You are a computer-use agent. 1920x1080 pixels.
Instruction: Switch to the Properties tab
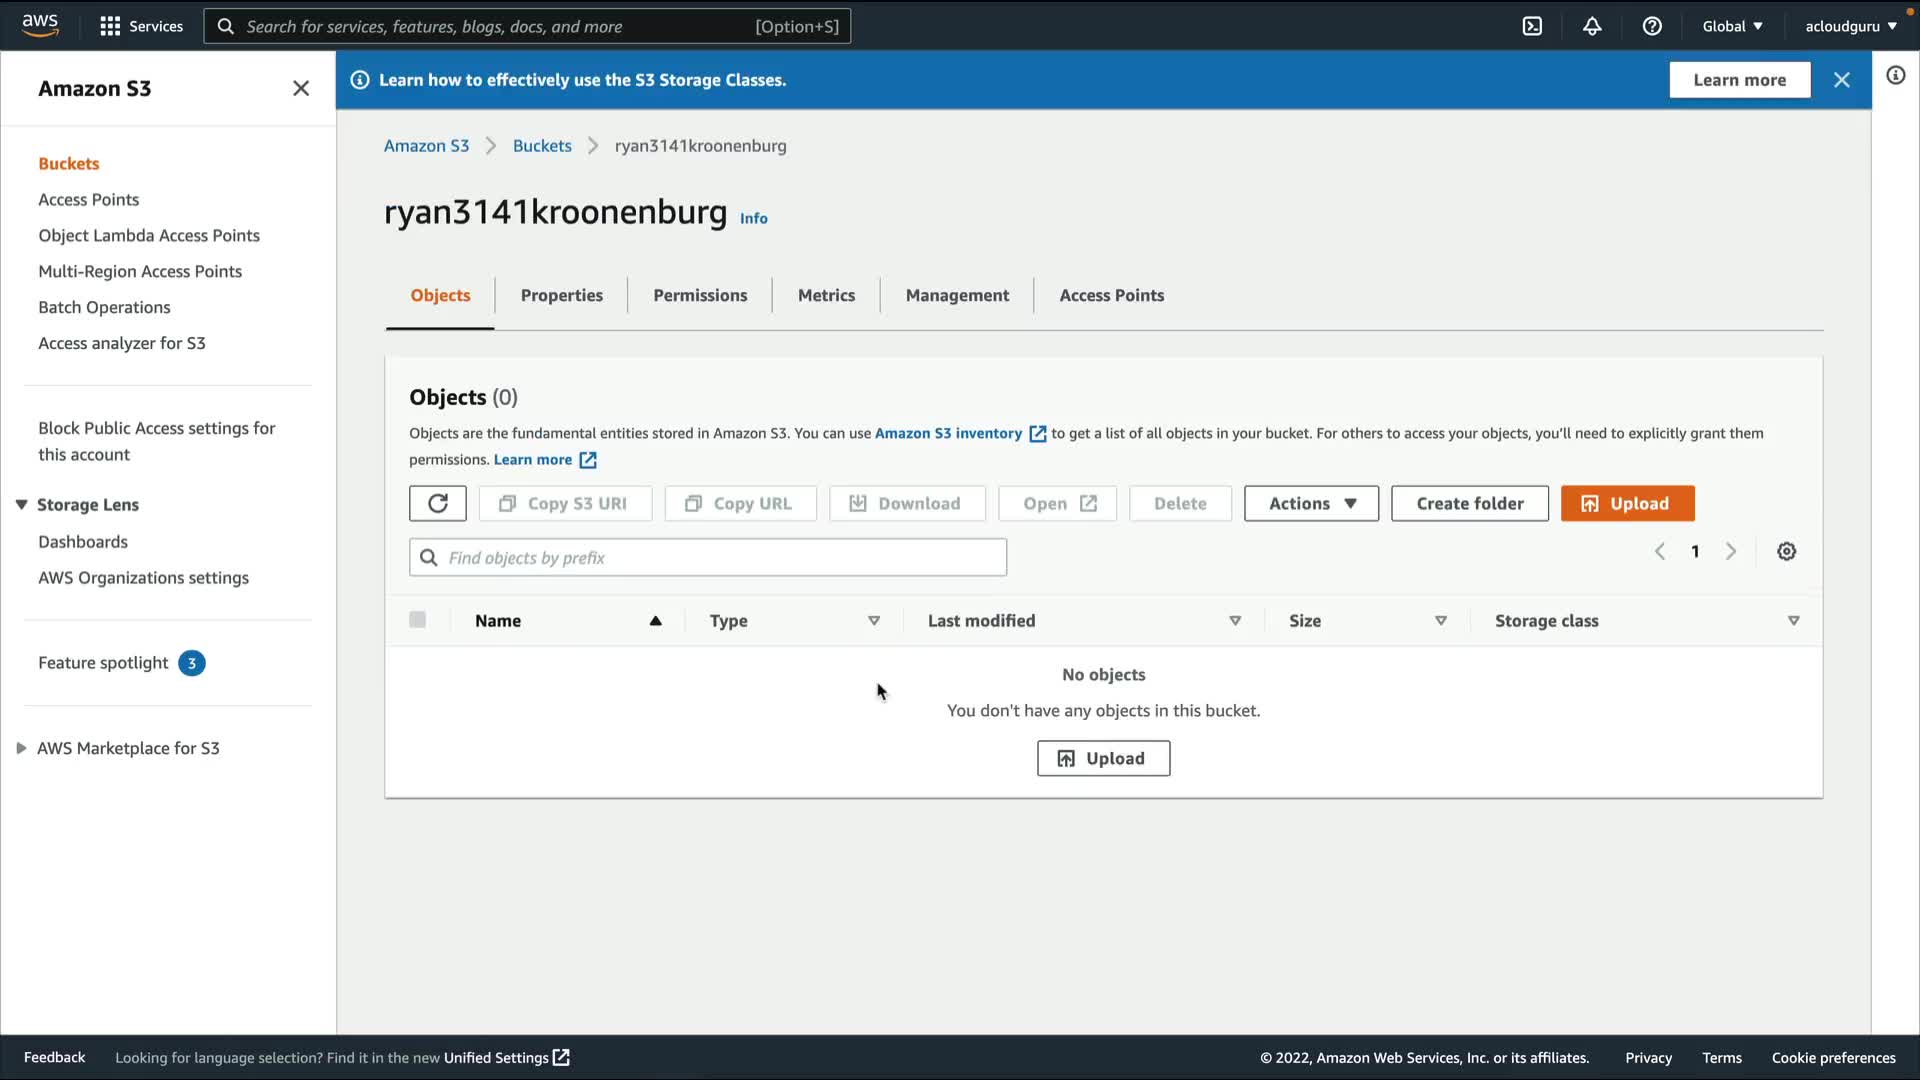click(x=561, y=295)
